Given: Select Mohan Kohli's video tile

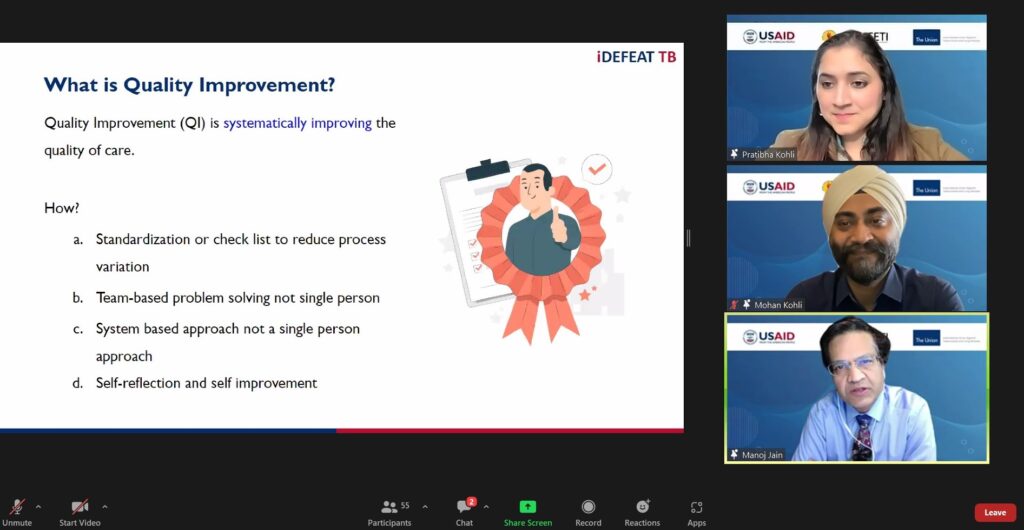Looking at the screenshot, I should point(856,240).
